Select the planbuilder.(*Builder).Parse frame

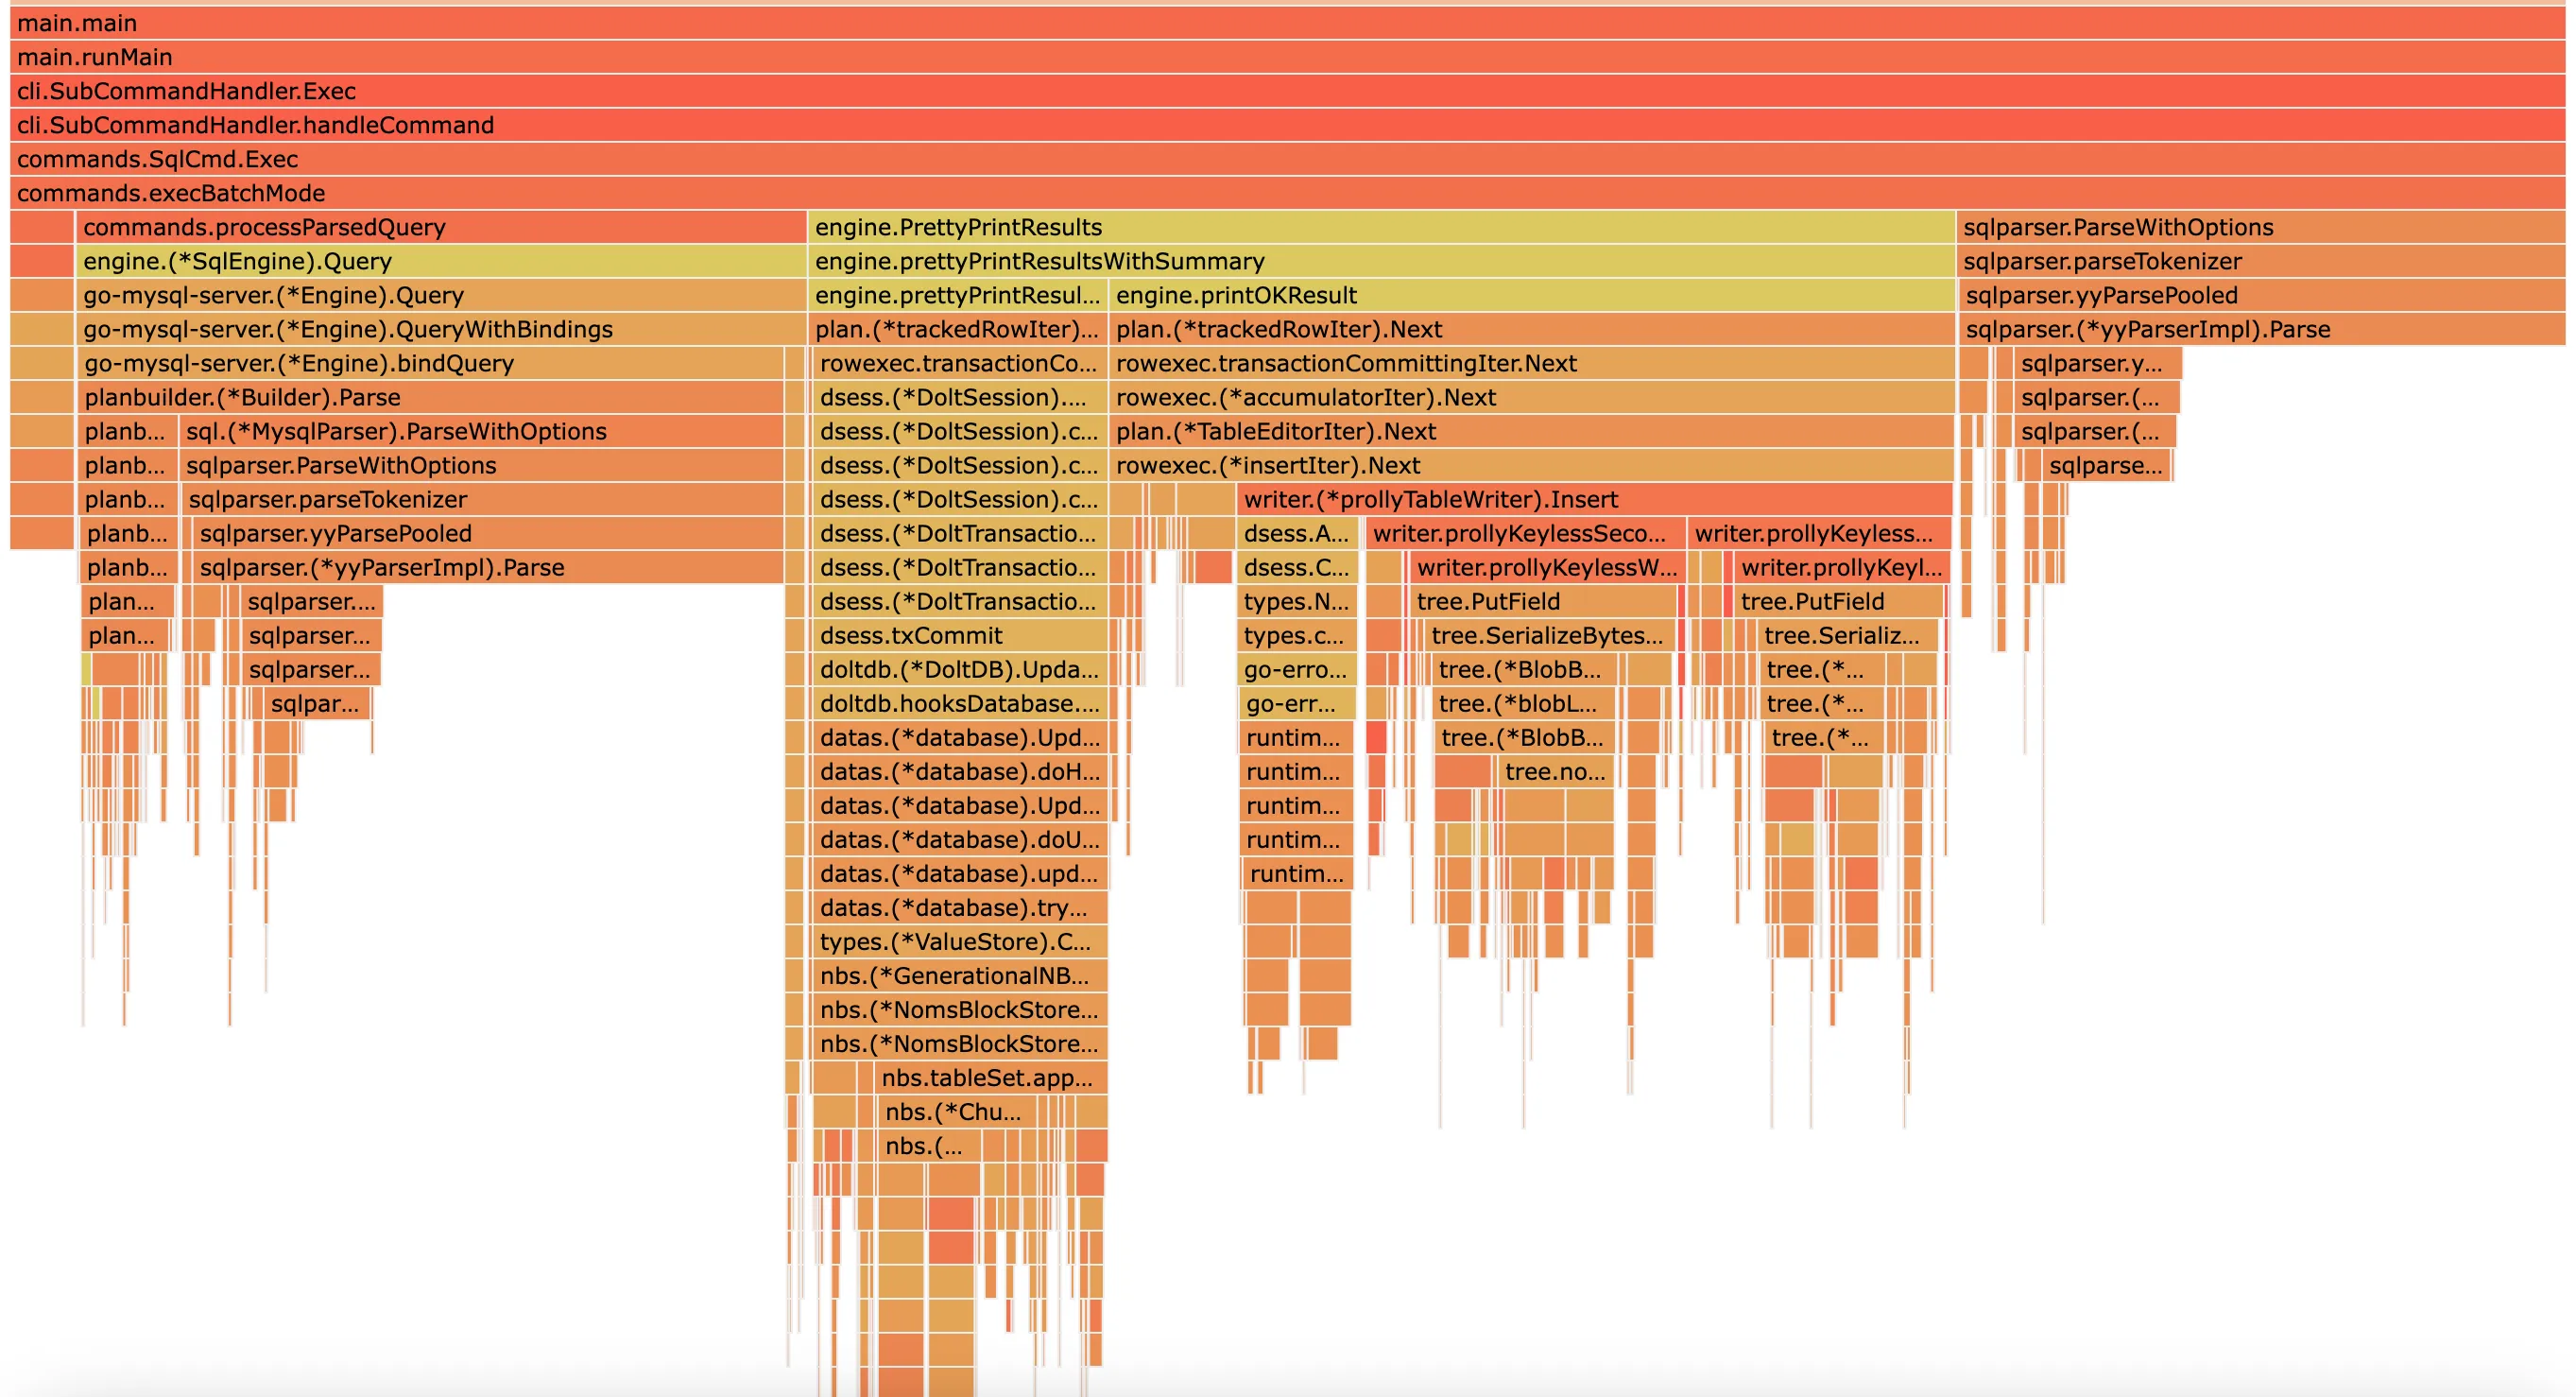(x=430, y=397)
